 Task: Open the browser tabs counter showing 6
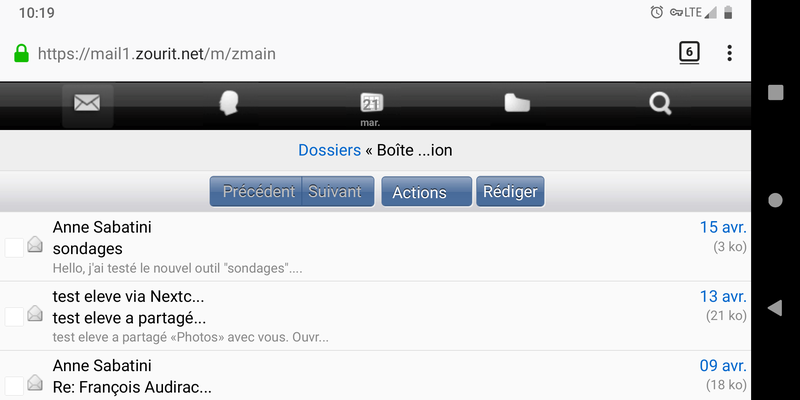tap(689, 53)
